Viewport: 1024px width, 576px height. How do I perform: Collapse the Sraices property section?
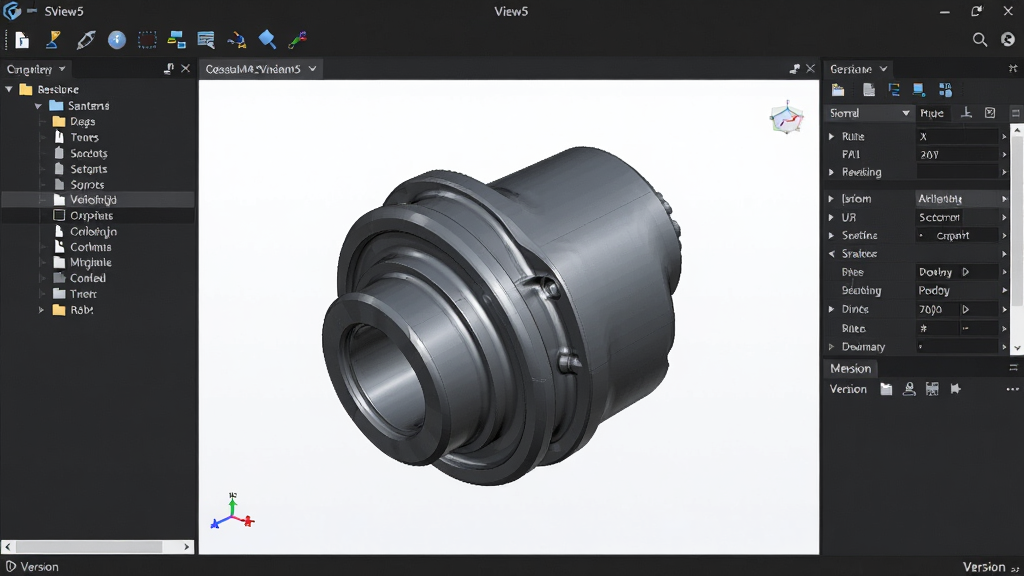831,254
